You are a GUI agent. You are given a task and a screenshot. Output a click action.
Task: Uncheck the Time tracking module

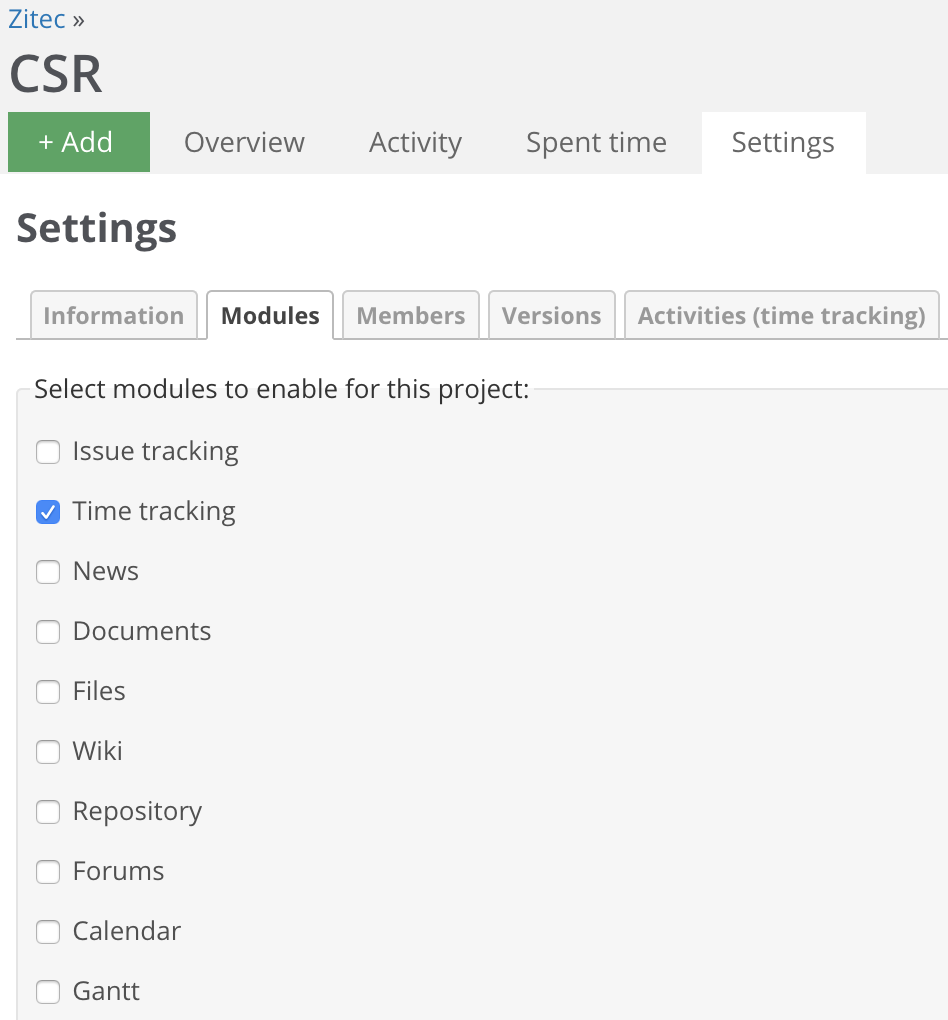[x=47, y=512]
